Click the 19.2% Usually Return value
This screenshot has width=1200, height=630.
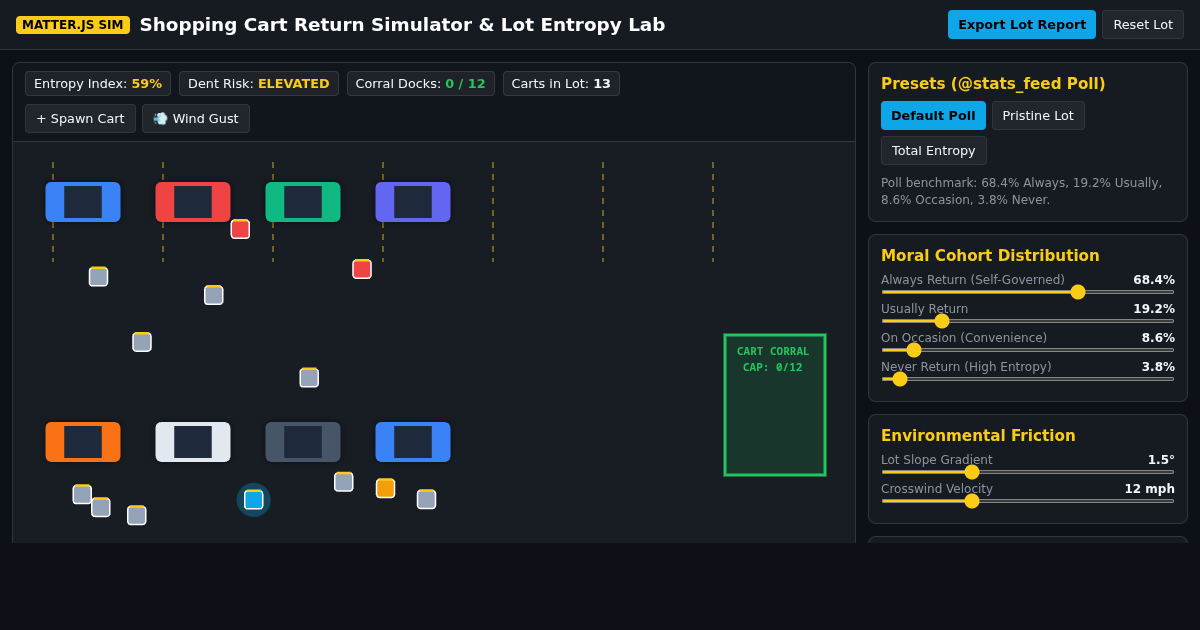point(1154,309)
